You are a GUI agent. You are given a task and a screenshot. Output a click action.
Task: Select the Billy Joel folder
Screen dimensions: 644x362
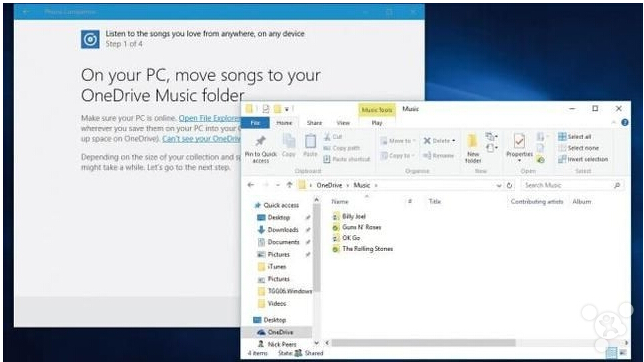349,216
